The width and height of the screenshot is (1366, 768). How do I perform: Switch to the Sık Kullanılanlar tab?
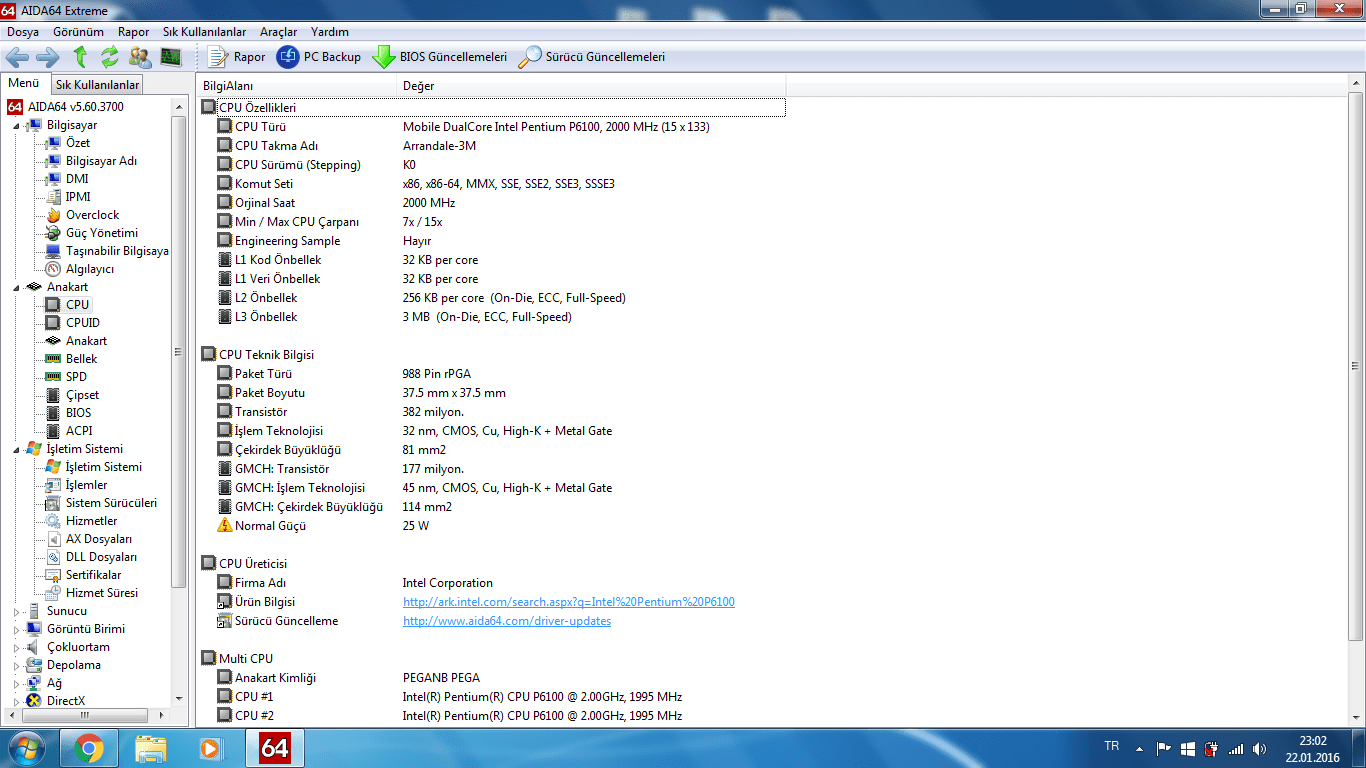click(97, 85)
